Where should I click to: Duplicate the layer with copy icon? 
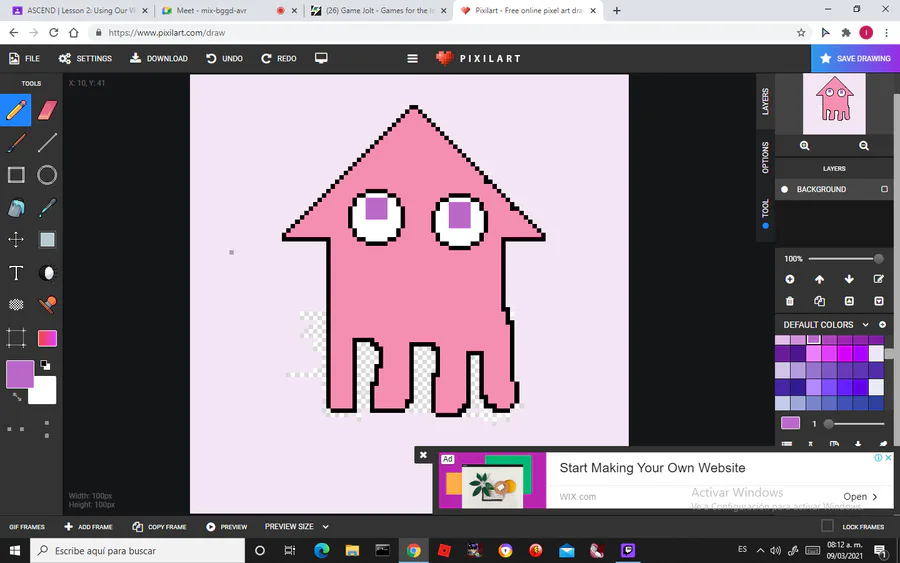[820, 301]
